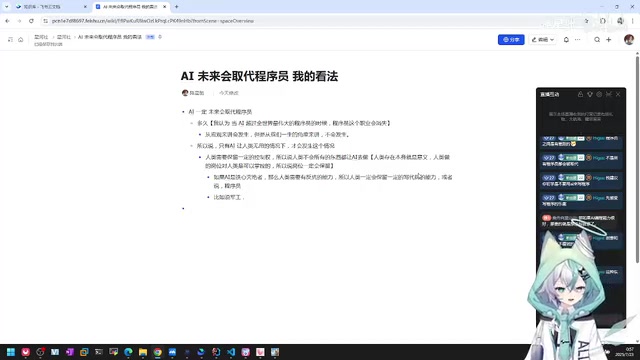The width and height of the screenshot is (640, 360).
Task: Open the browser extensions icon
Action: click(x=603, y=21)
